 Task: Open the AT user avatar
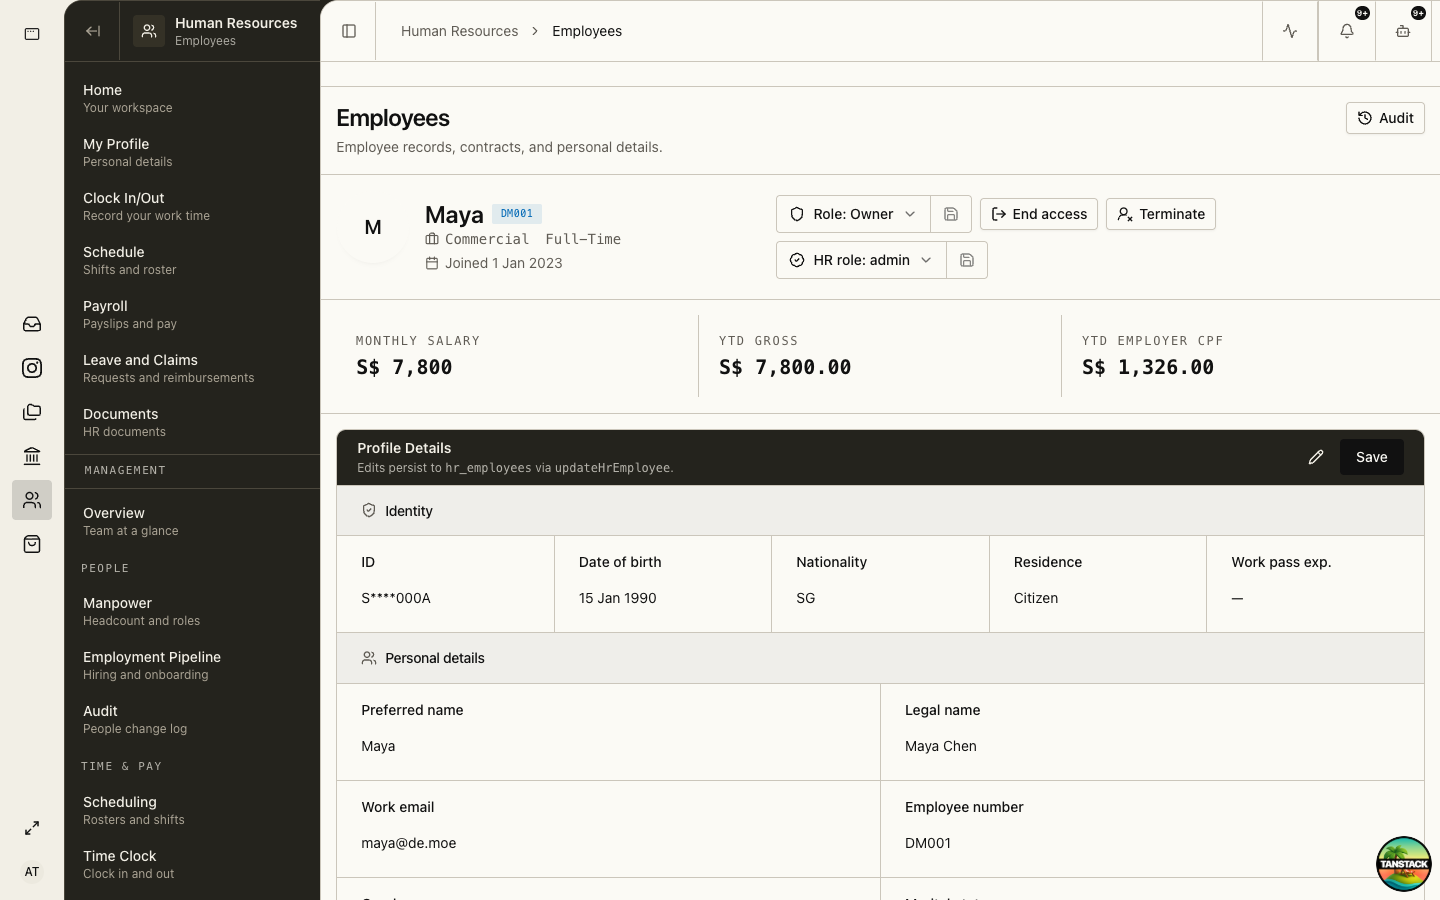click(x=32, y=872)
